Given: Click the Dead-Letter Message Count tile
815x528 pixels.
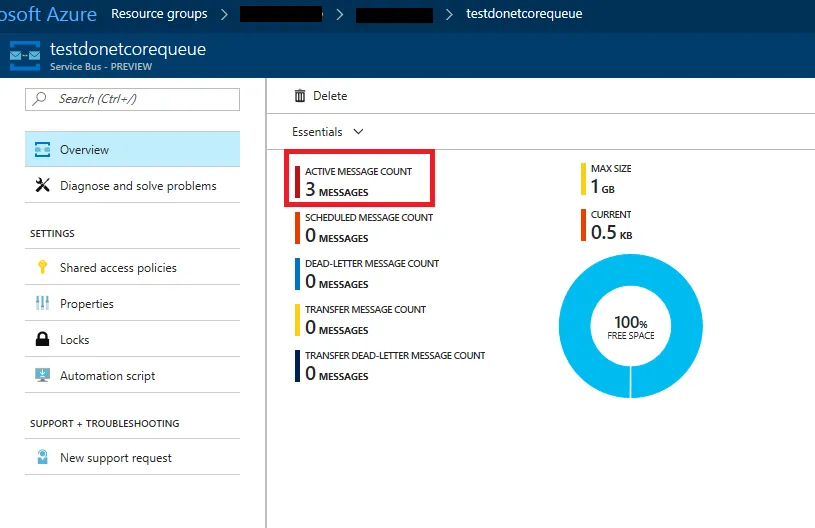Looking at the screenshot, I should click(367, 274).
